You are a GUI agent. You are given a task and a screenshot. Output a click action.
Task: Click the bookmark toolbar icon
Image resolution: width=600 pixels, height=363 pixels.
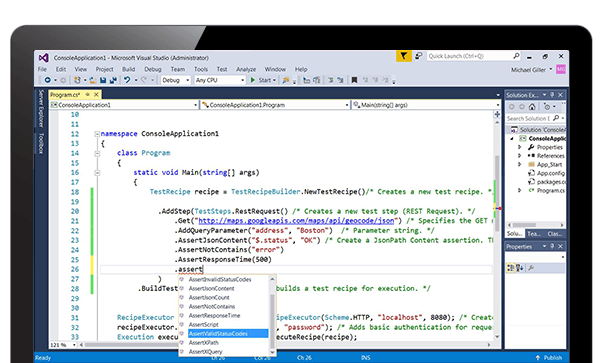tap(354, 80)
